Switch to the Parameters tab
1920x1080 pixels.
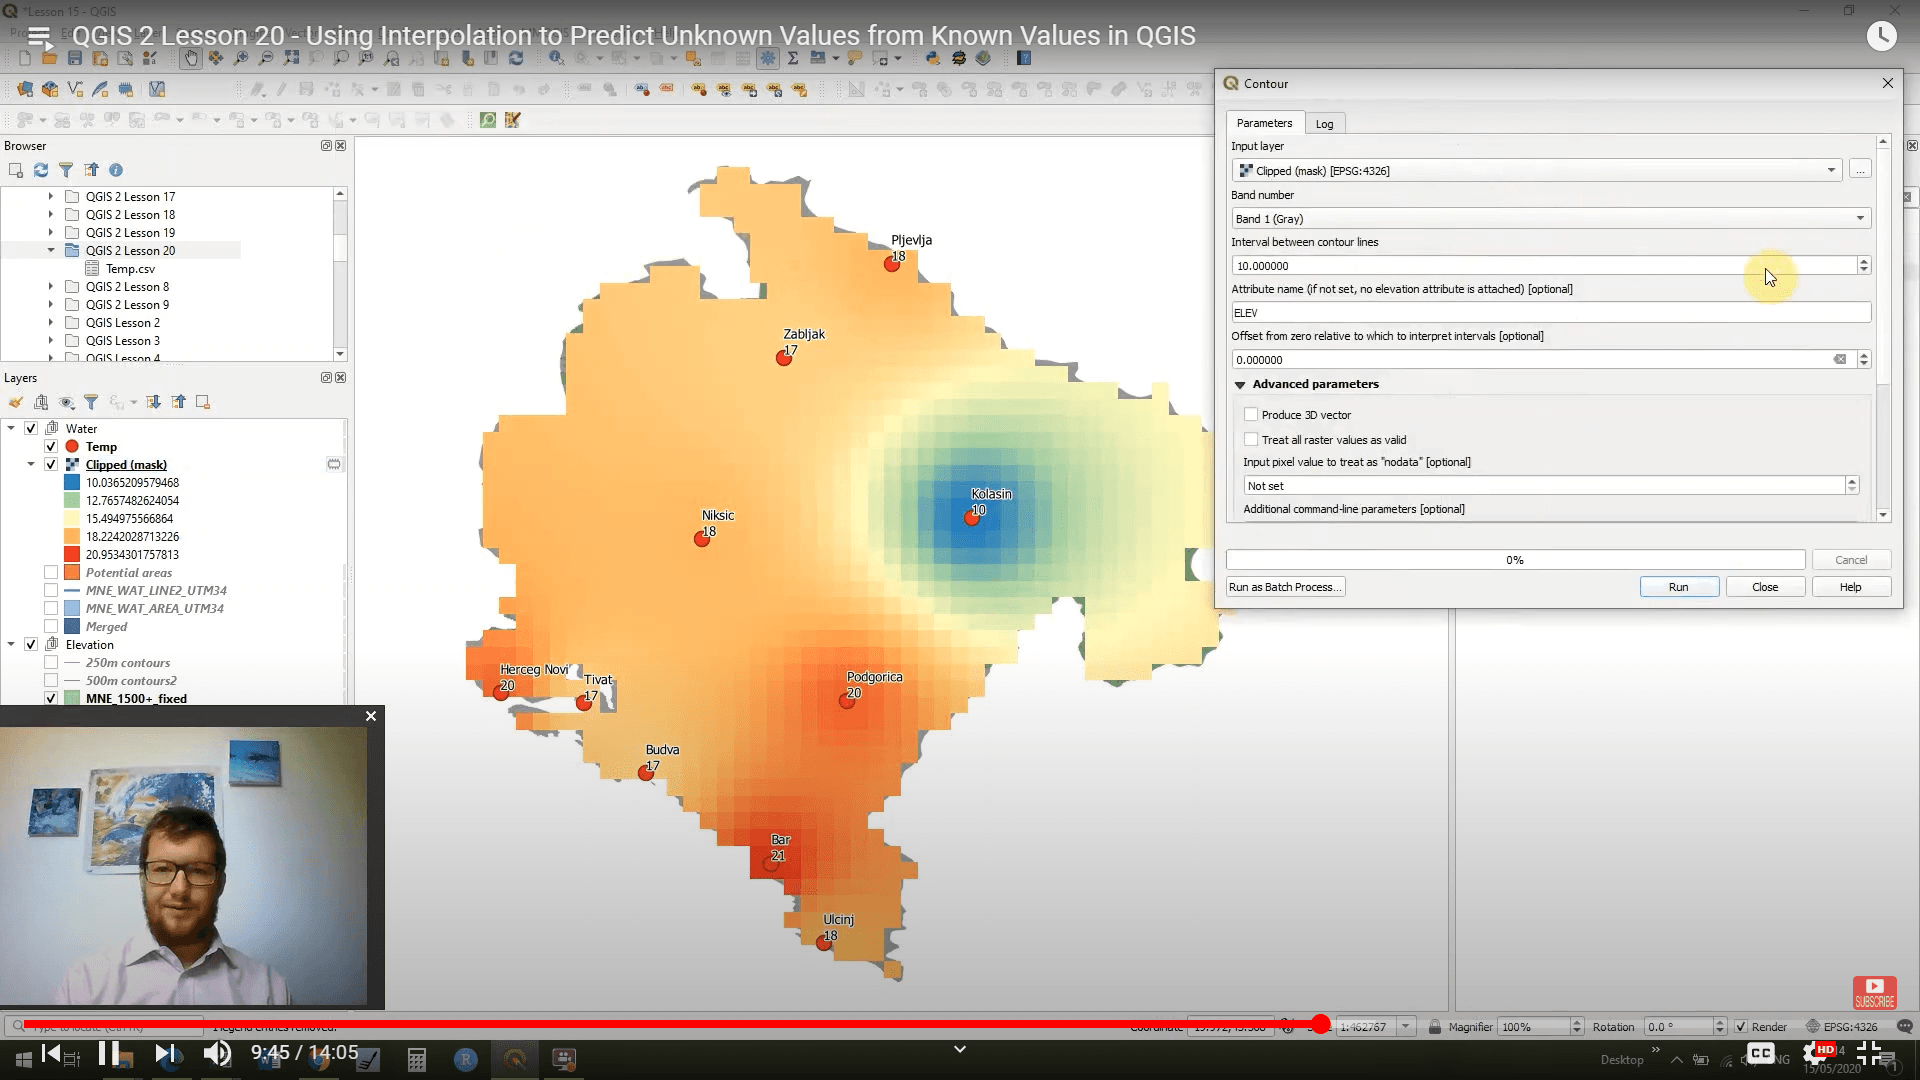[1264, 123]
